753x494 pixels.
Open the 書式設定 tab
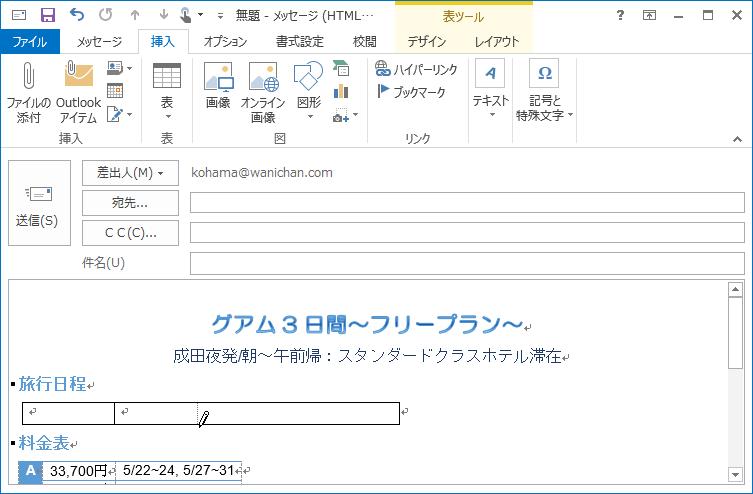point(300,42)
